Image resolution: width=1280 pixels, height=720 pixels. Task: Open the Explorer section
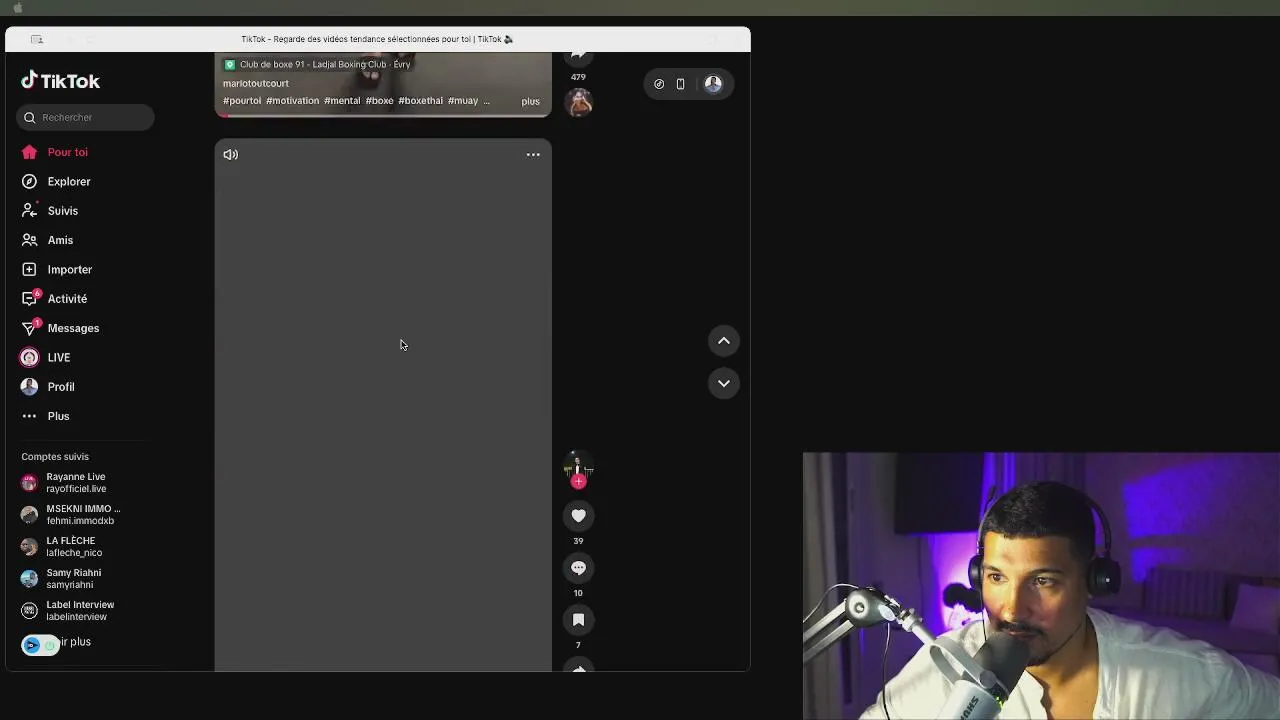point(69,181)
